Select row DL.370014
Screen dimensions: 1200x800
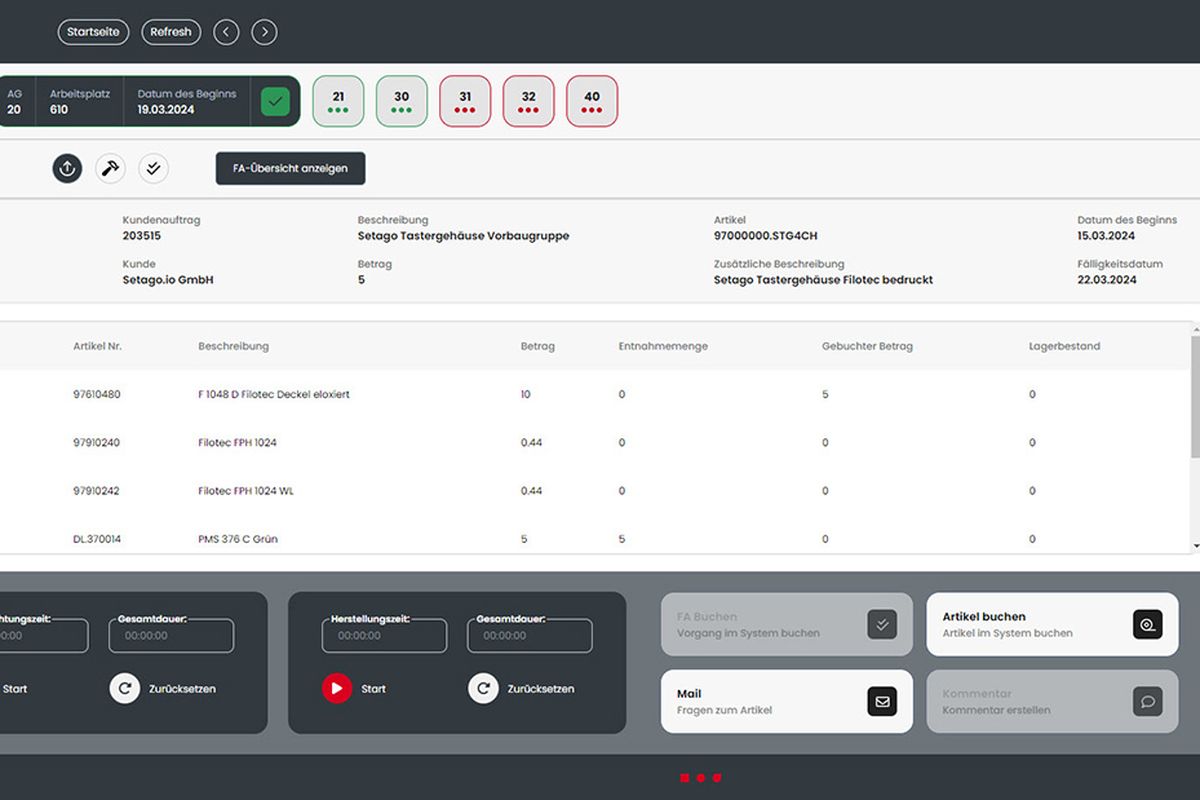595,539
